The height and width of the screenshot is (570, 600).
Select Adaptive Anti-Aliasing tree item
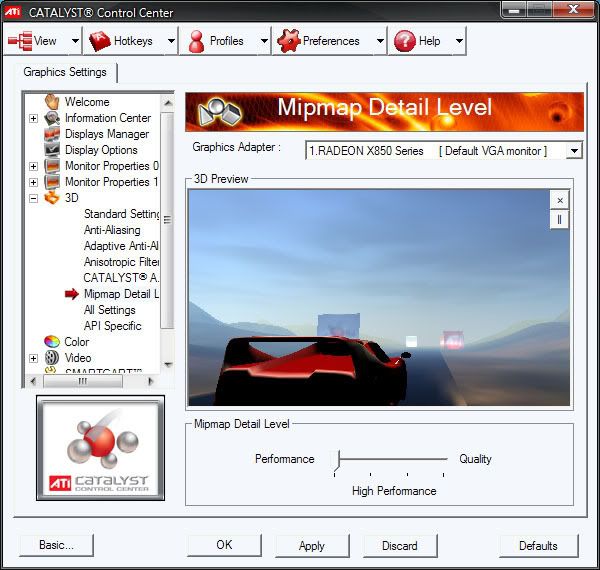(121, 246)
